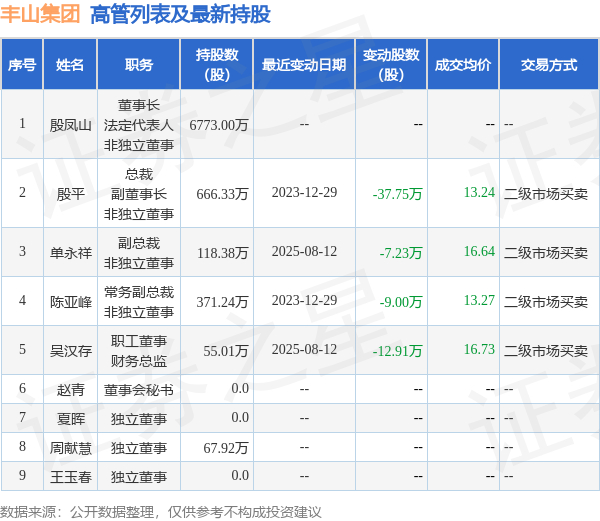This screenshot has height=521, width=600.
Task: Click the 财务总监 role text
Action: point(139,361)
